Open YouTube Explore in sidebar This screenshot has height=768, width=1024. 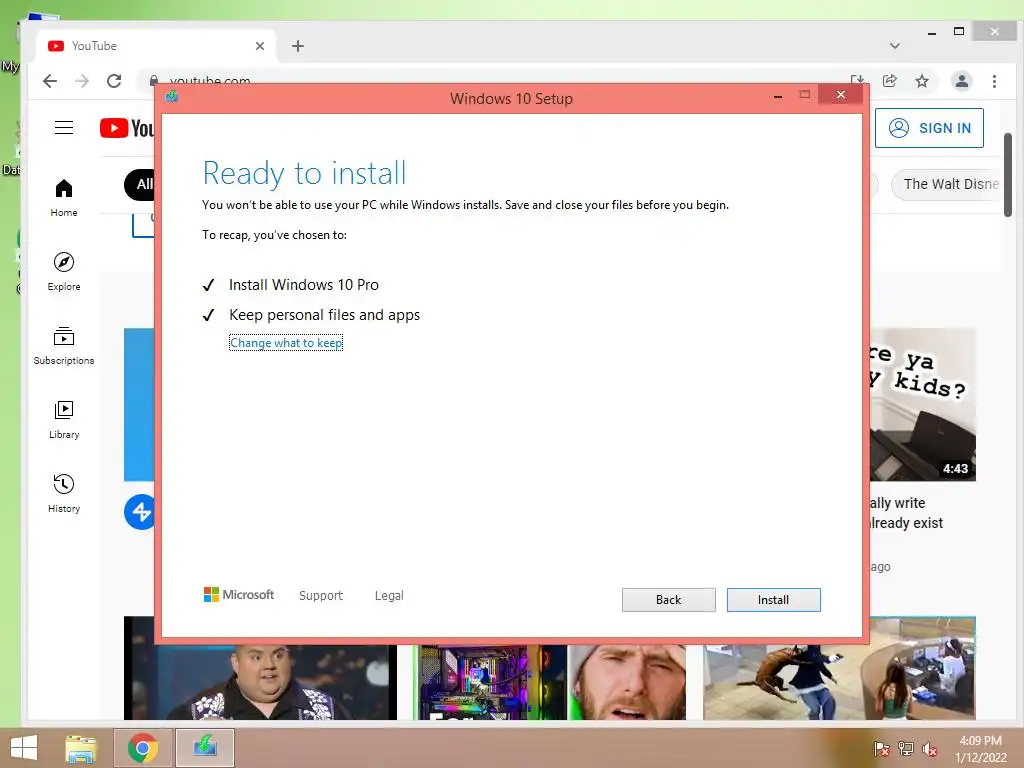point(64,272)
